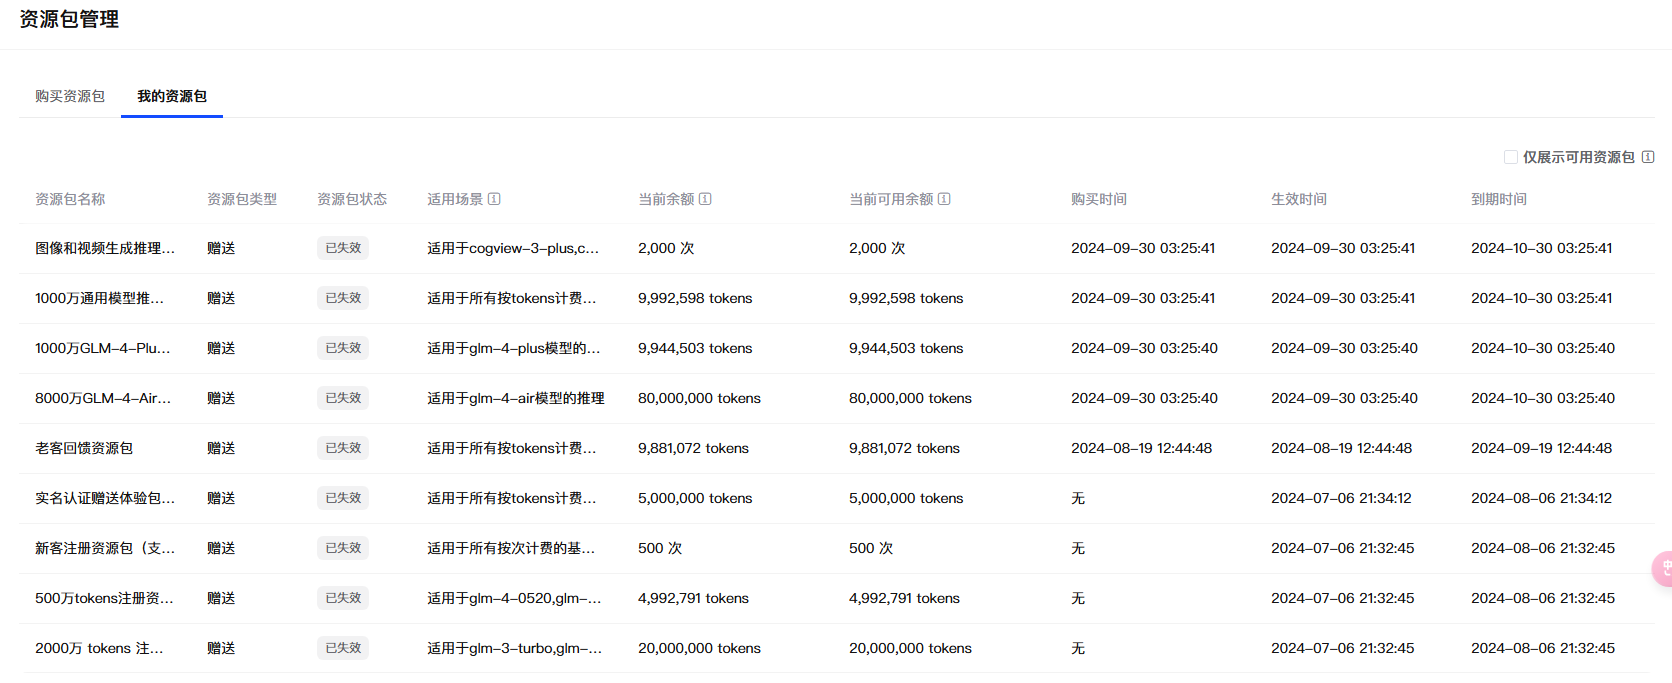Select the 老客回馈资源包 row name
The height and width of the screenshot is (683, 1672).
pyautogui.click(x=84, y=448)
